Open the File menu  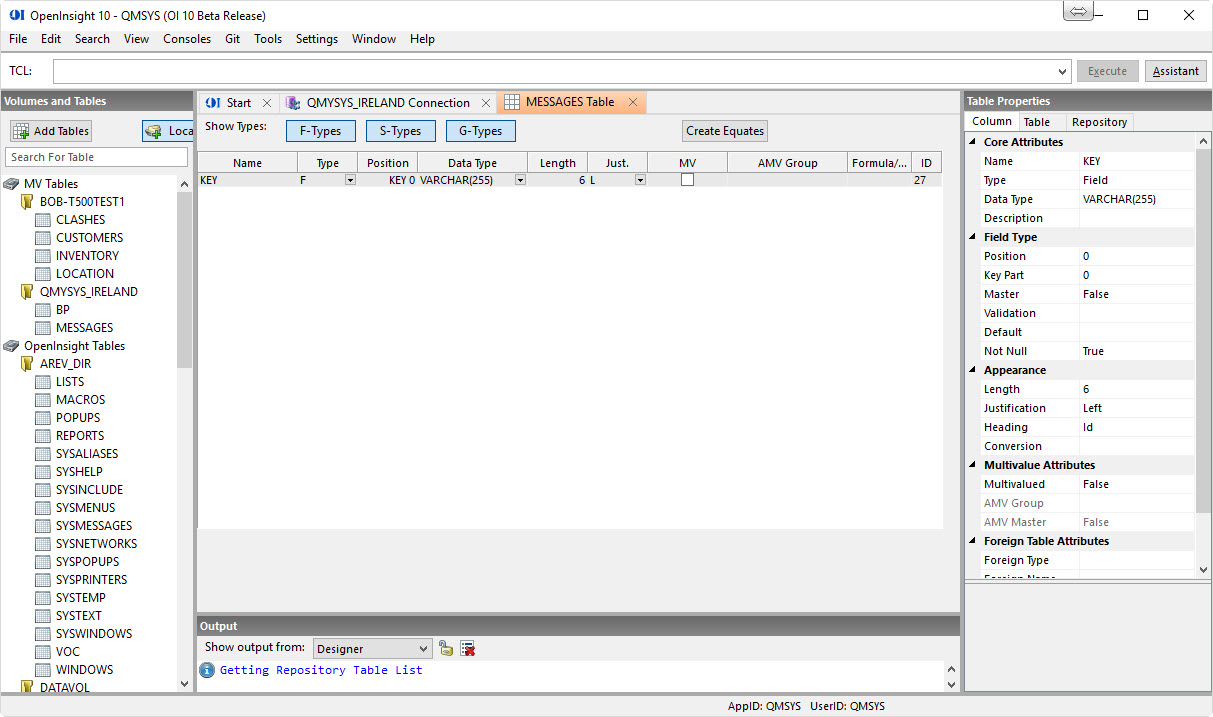(x=18, y=39)
